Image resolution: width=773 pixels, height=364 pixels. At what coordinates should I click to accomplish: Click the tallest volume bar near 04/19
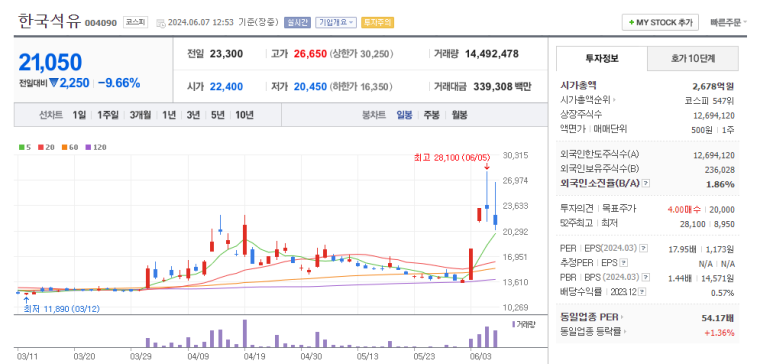(245, 334)
